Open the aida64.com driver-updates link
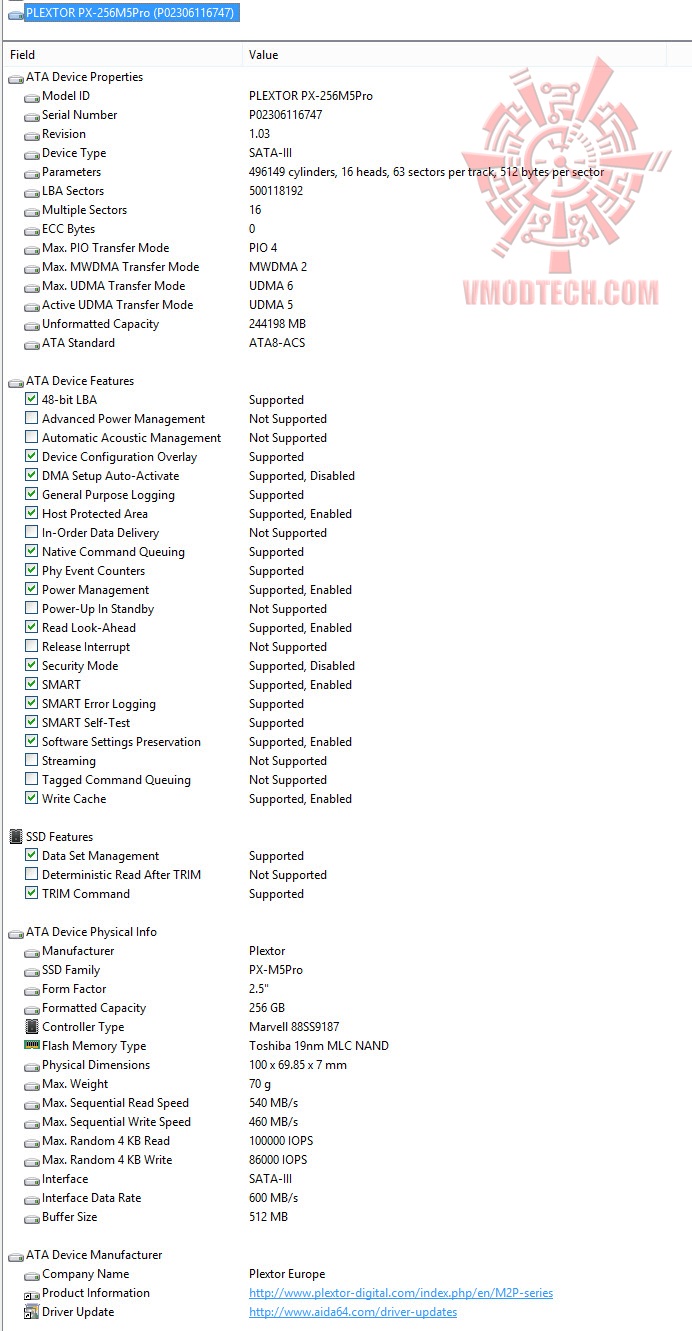The width and height of the screenshot is (692, 1331). point(353,1312)
